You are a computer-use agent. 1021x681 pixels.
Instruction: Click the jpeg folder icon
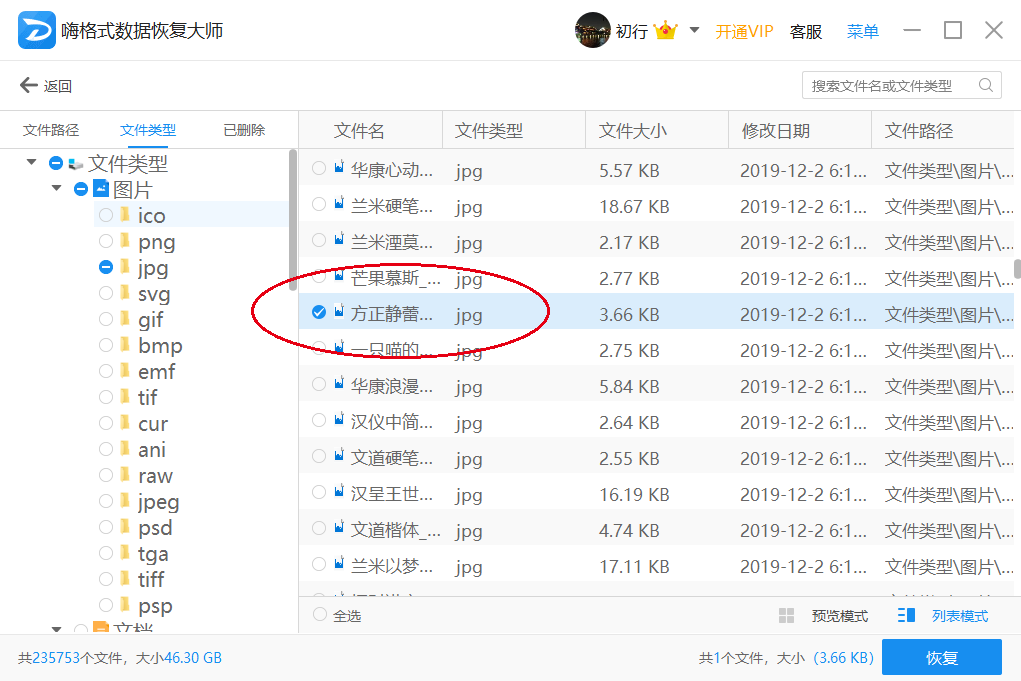pyautogui.click(x=125, y=500)
